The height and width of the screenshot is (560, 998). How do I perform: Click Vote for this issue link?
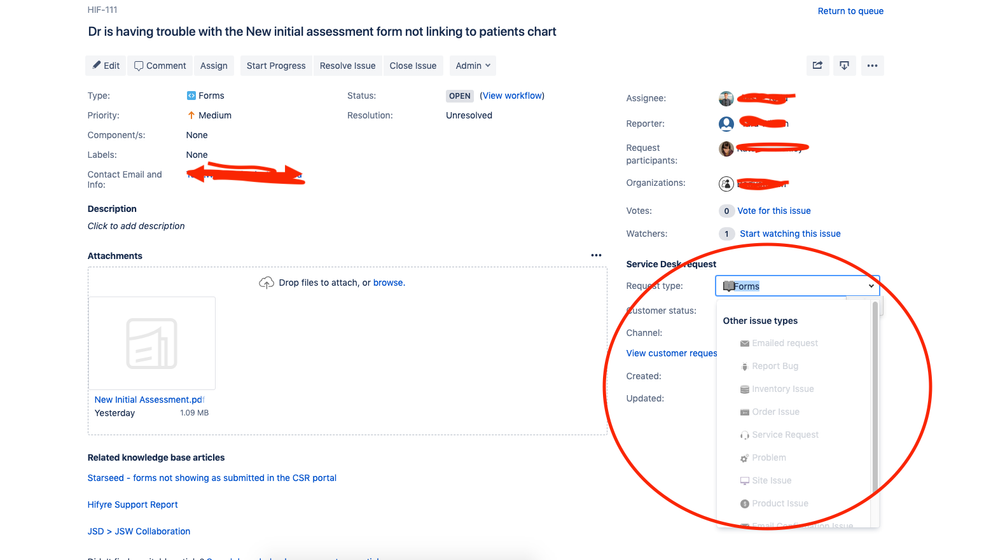click(x=774, y=211)
